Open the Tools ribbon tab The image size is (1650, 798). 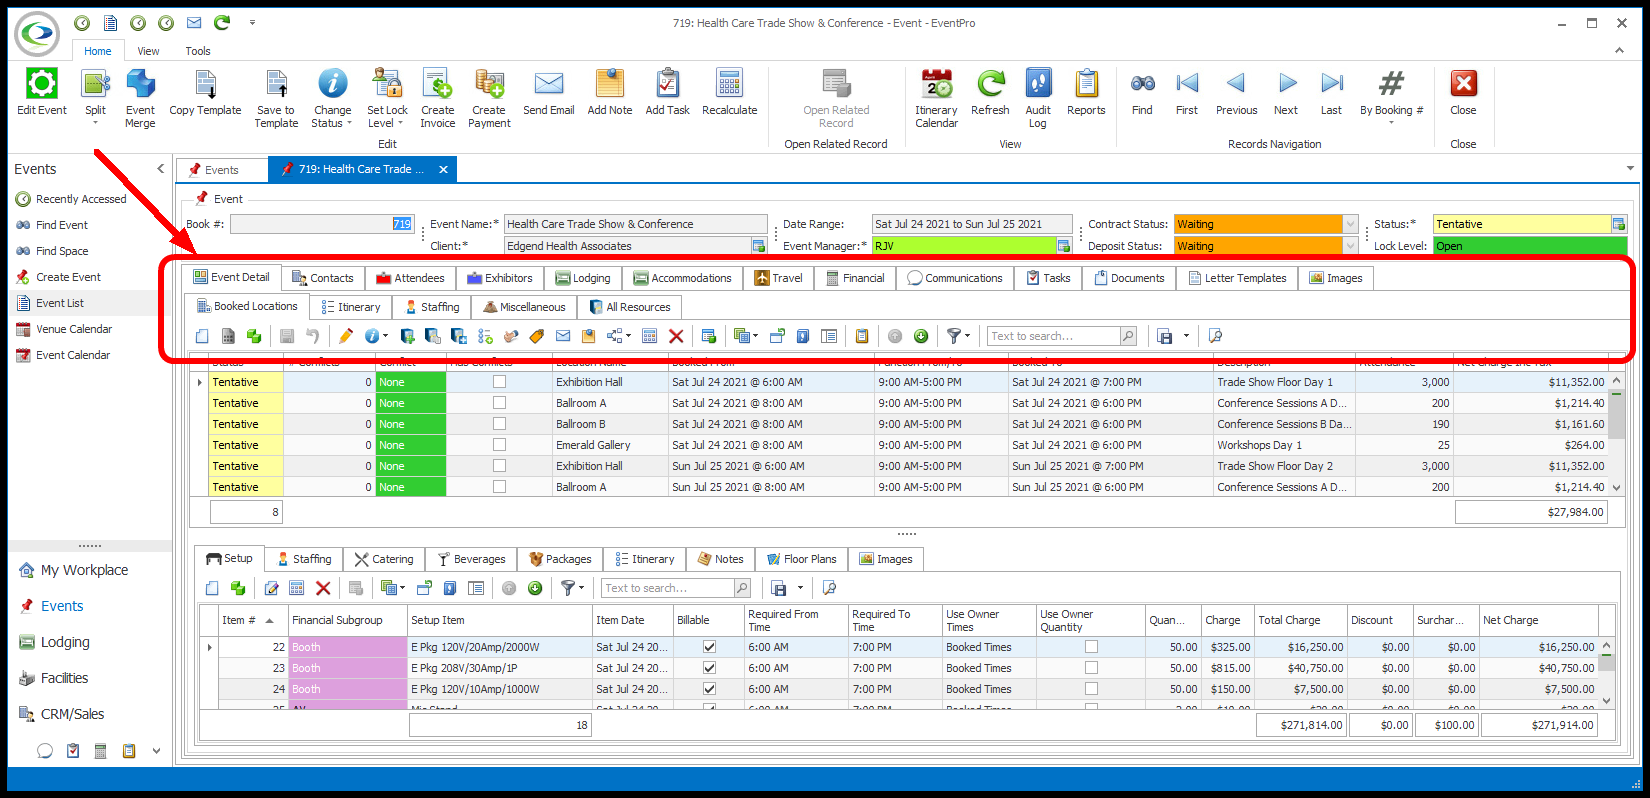(x=198, y=51)
